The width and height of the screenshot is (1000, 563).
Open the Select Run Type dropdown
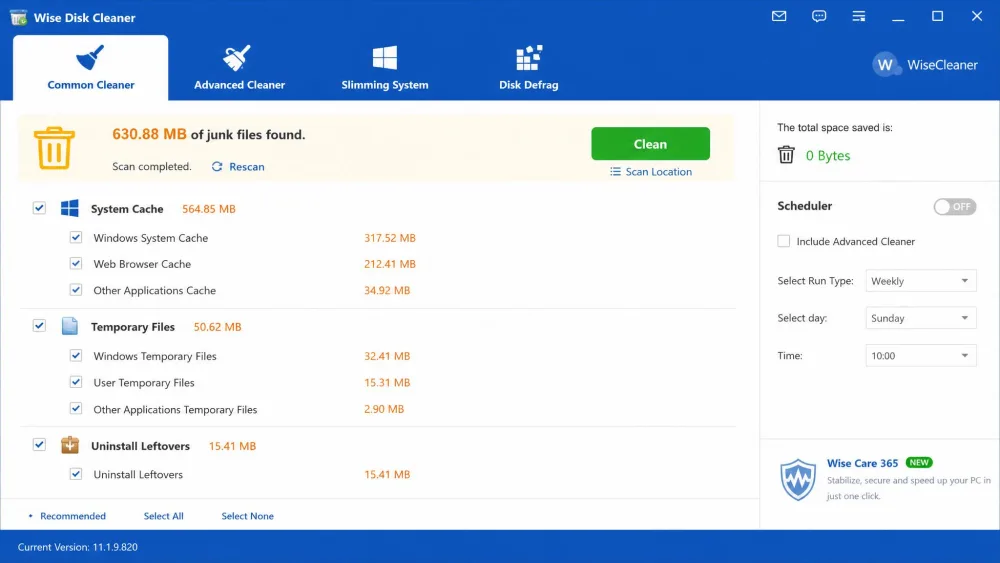point(920,281)
